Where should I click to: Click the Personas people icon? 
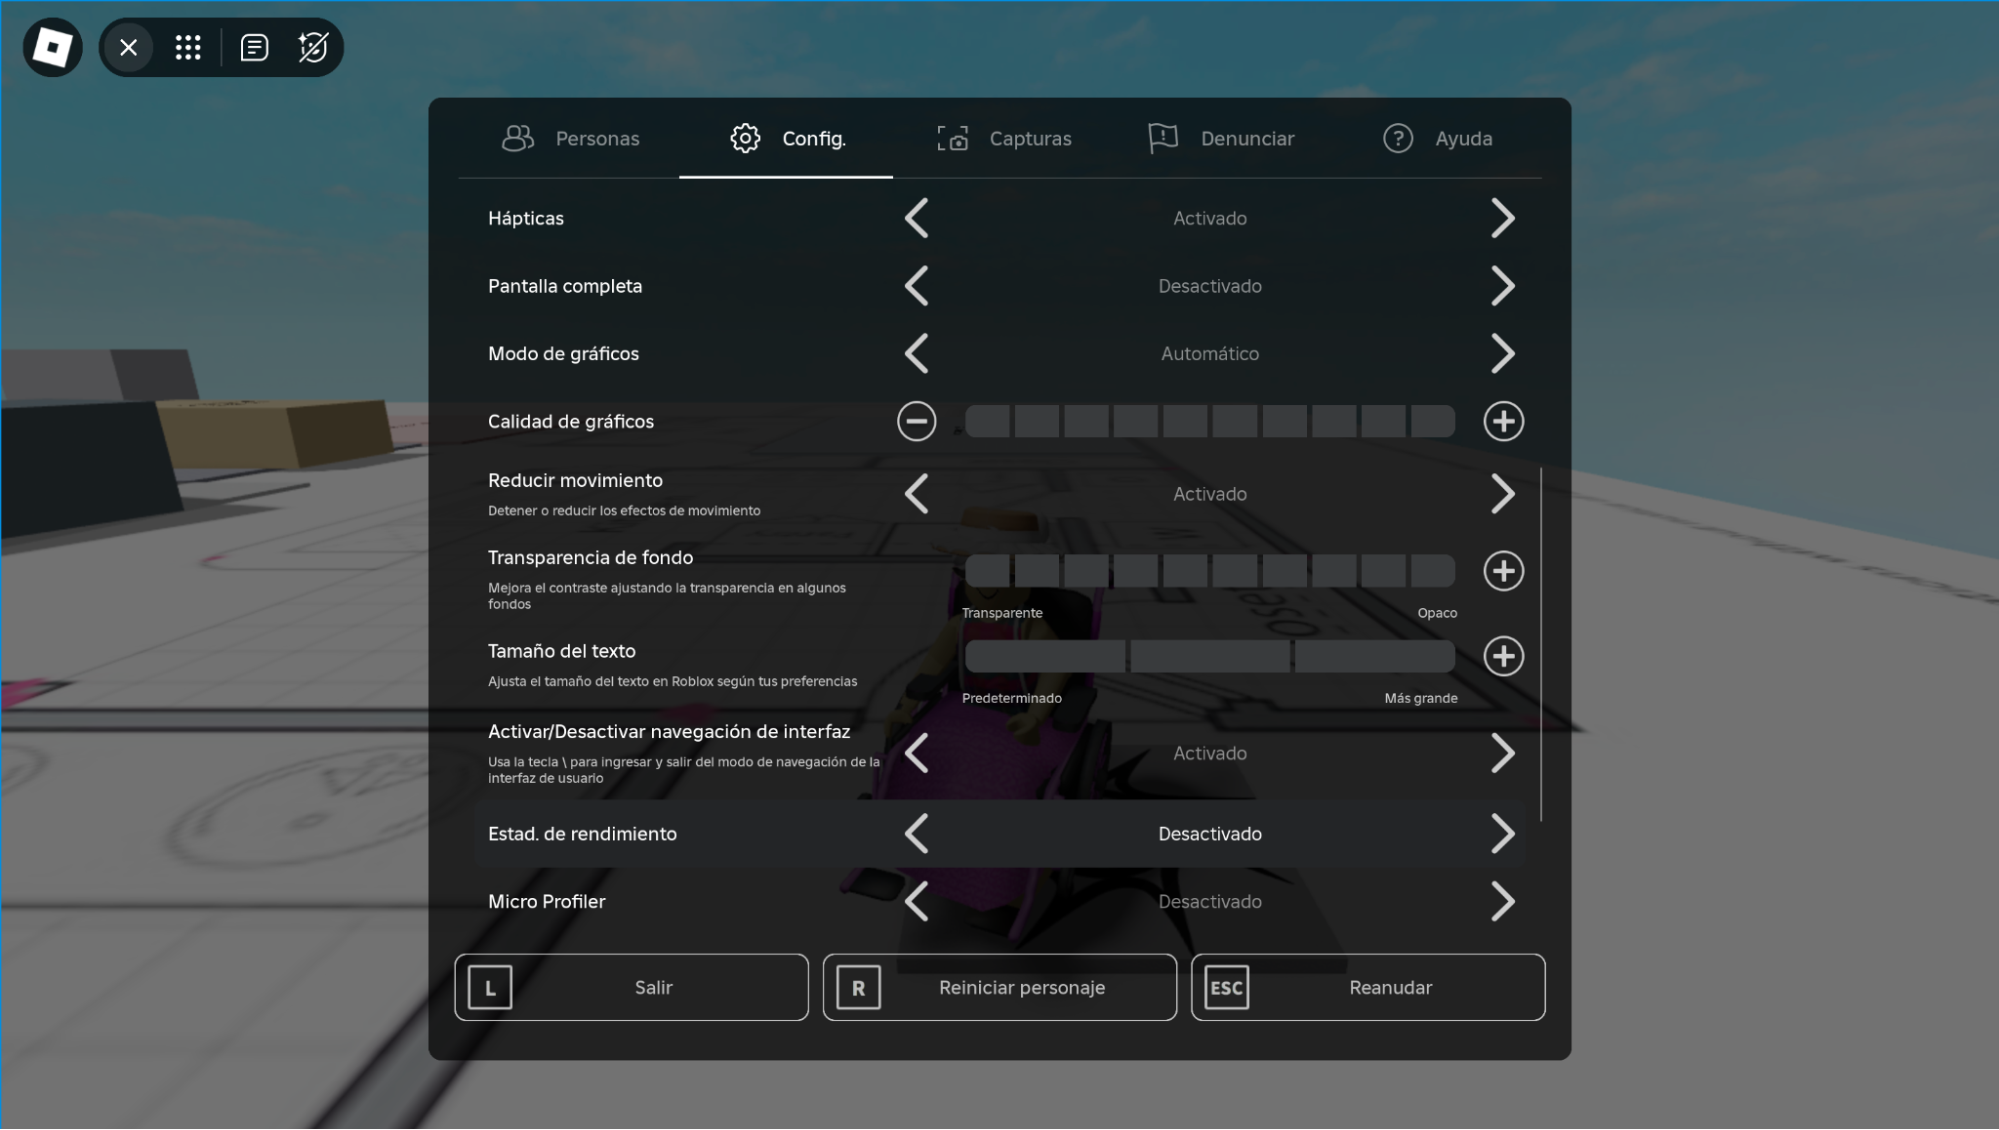click(x=517, y=138)
